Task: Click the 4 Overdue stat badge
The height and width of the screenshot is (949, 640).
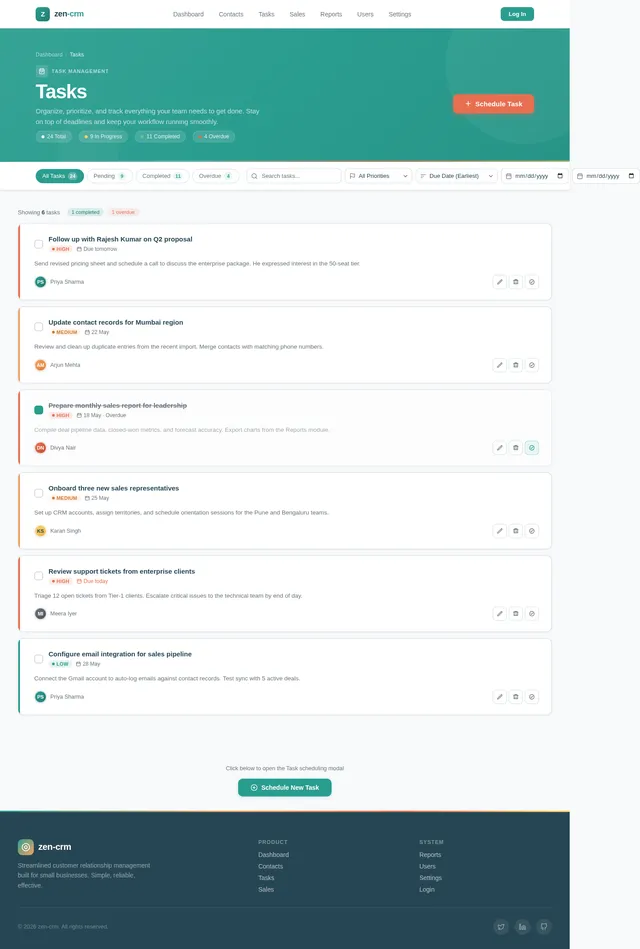Action: [214, 137]
